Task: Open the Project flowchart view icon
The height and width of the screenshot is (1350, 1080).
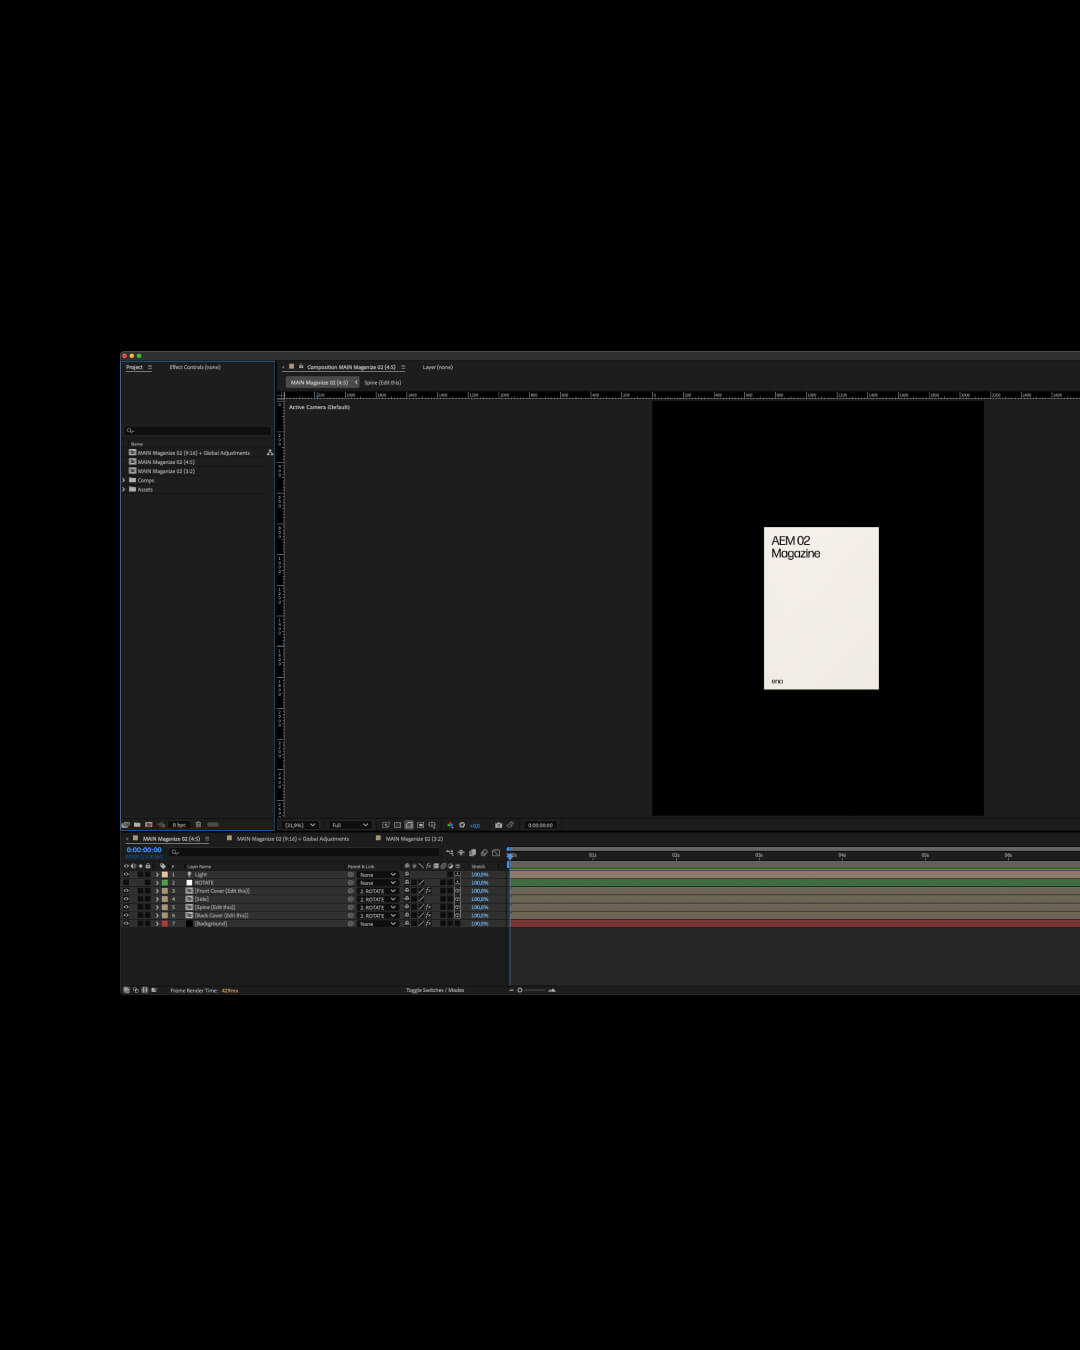Action: [x=270, y=453]
